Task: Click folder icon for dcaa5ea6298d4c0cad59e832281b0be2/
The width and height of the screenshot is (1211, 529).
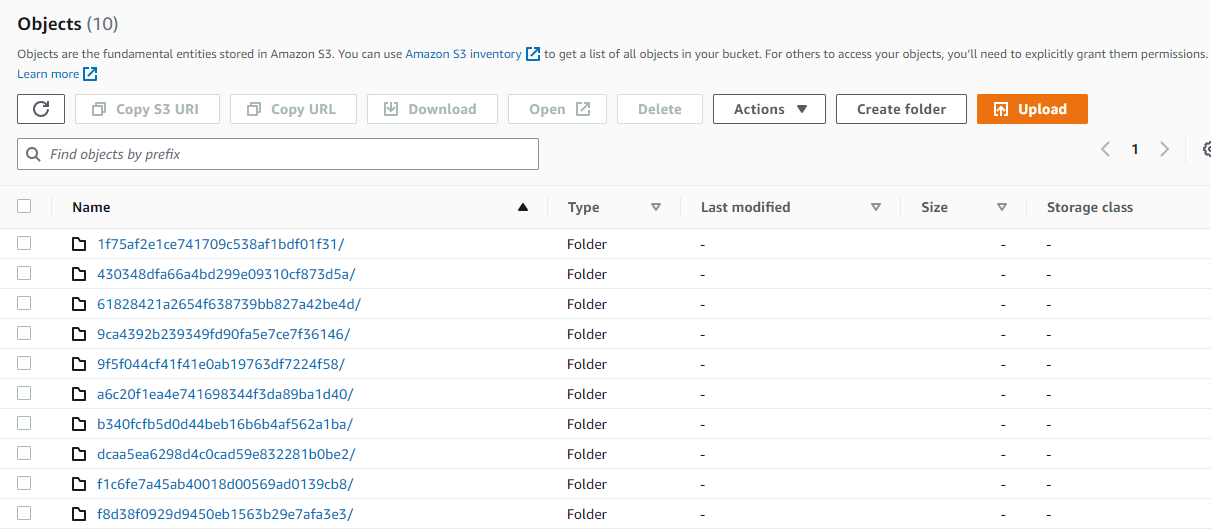Action: [79, 454]
